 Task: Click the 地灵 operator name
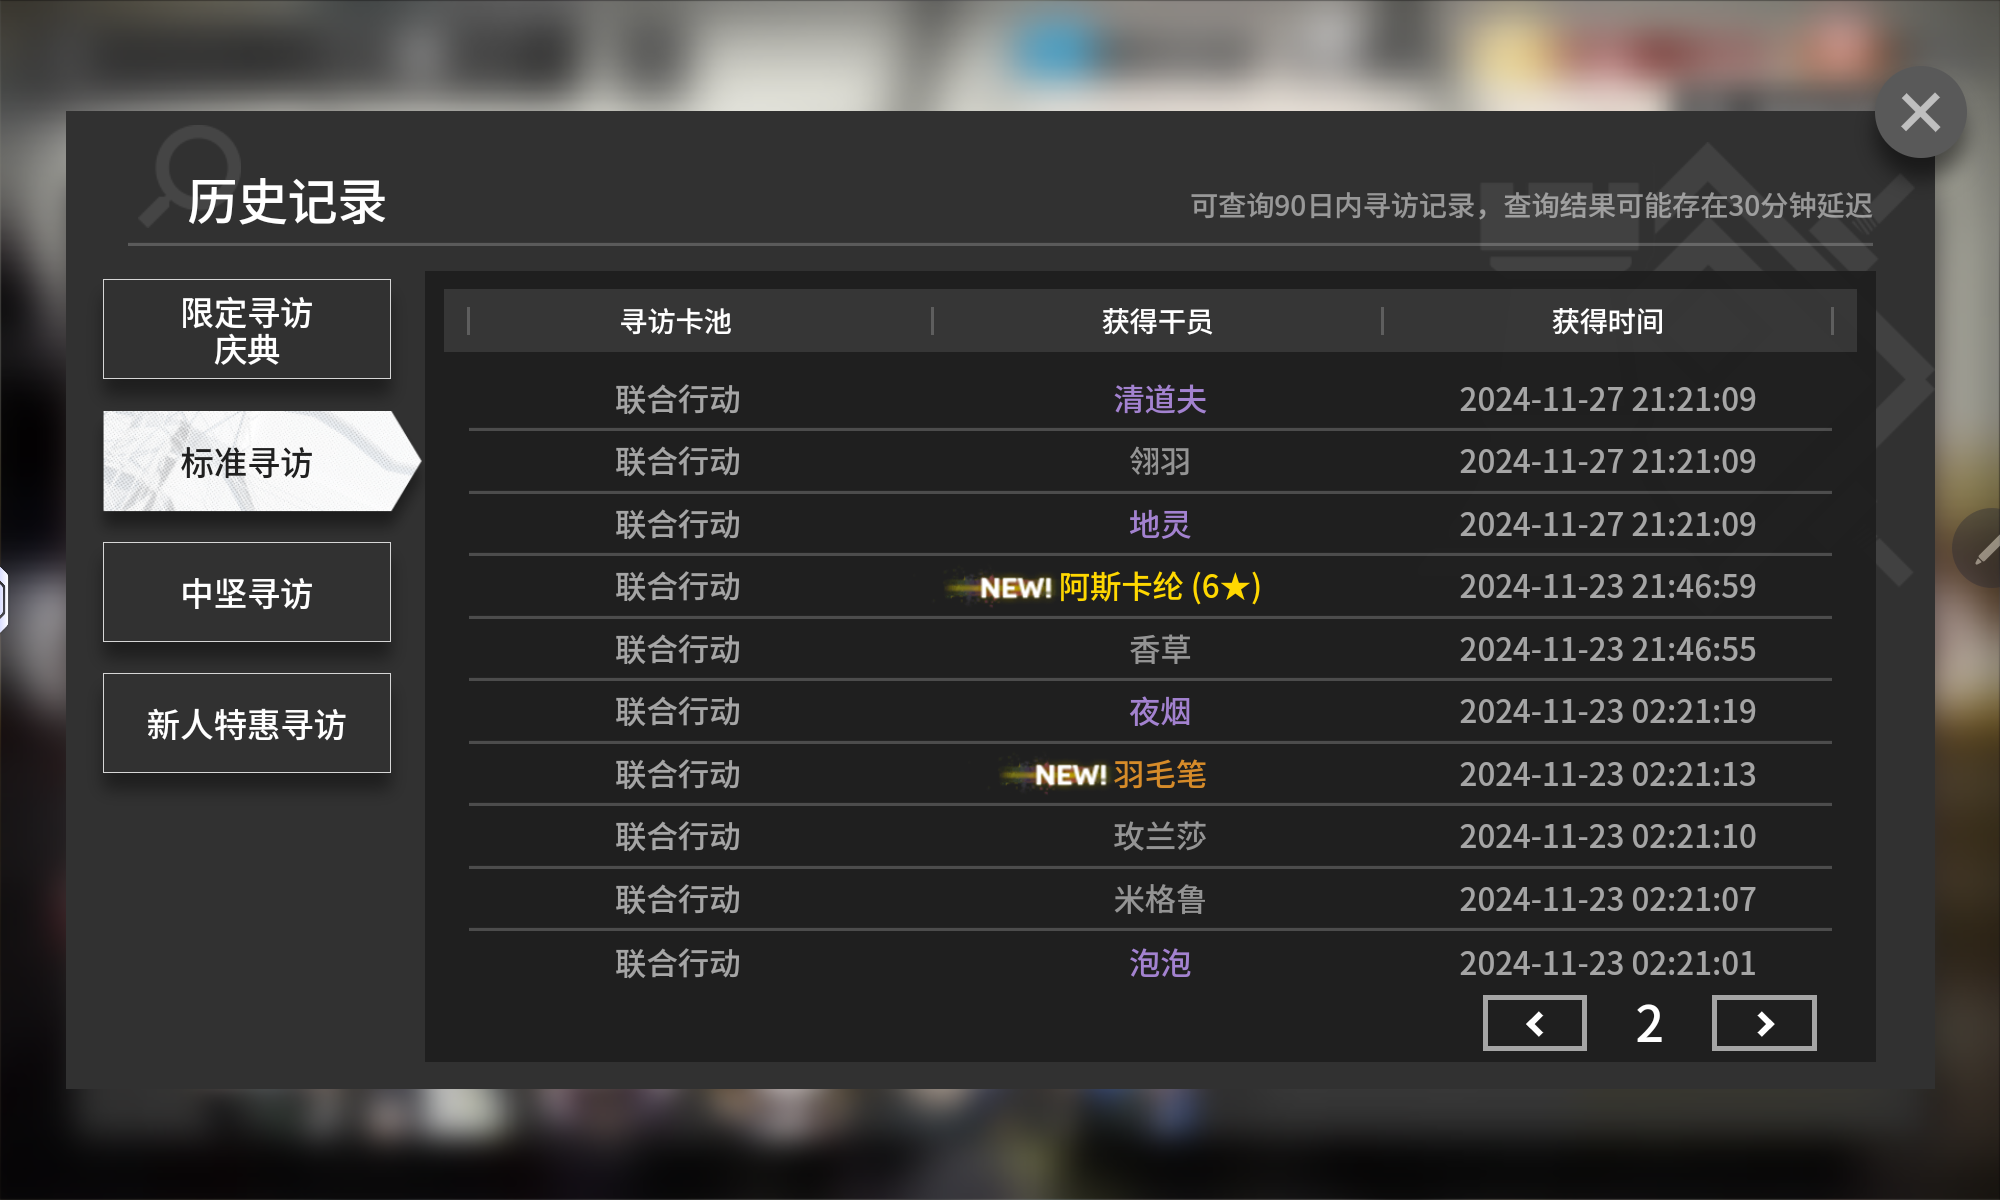pos(1159,524)
